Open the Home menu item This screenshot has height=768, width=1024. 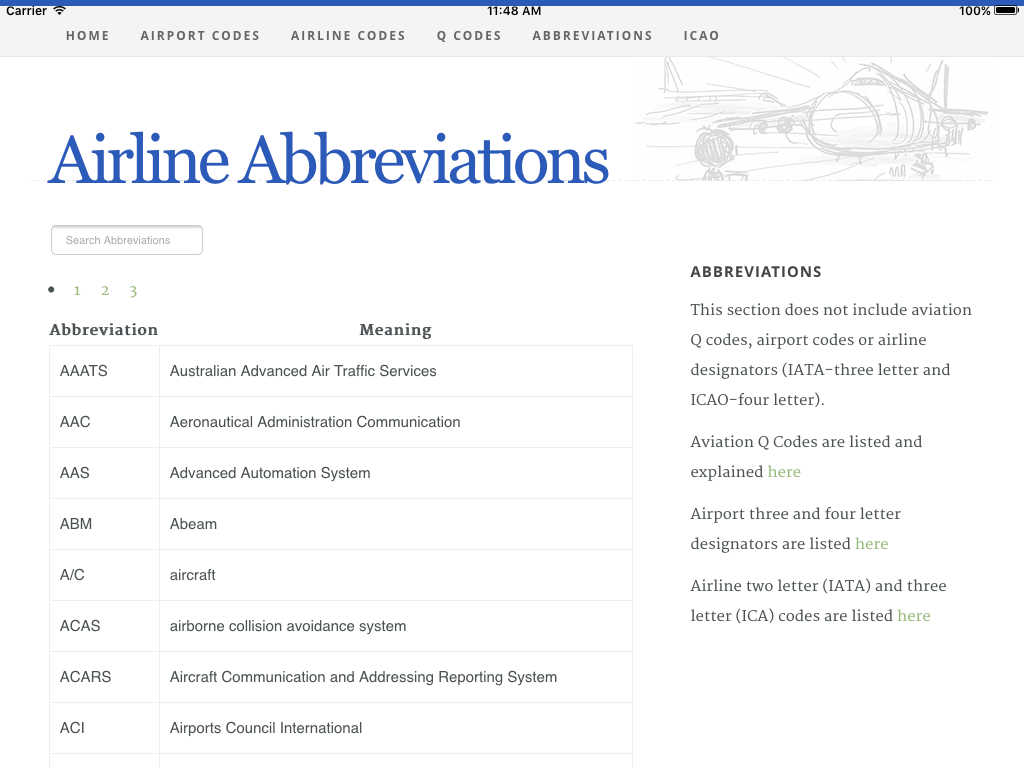tap(88, 36)
